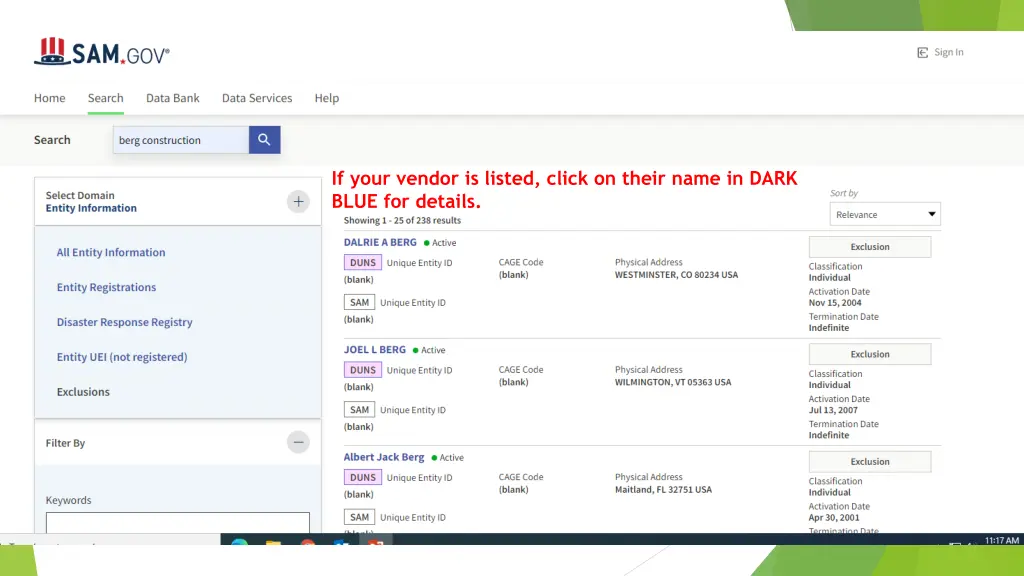Image resolution: width=1024 pixels, height=576 pixels.
Task: Go to the Home tab
Action: [50, 98]
